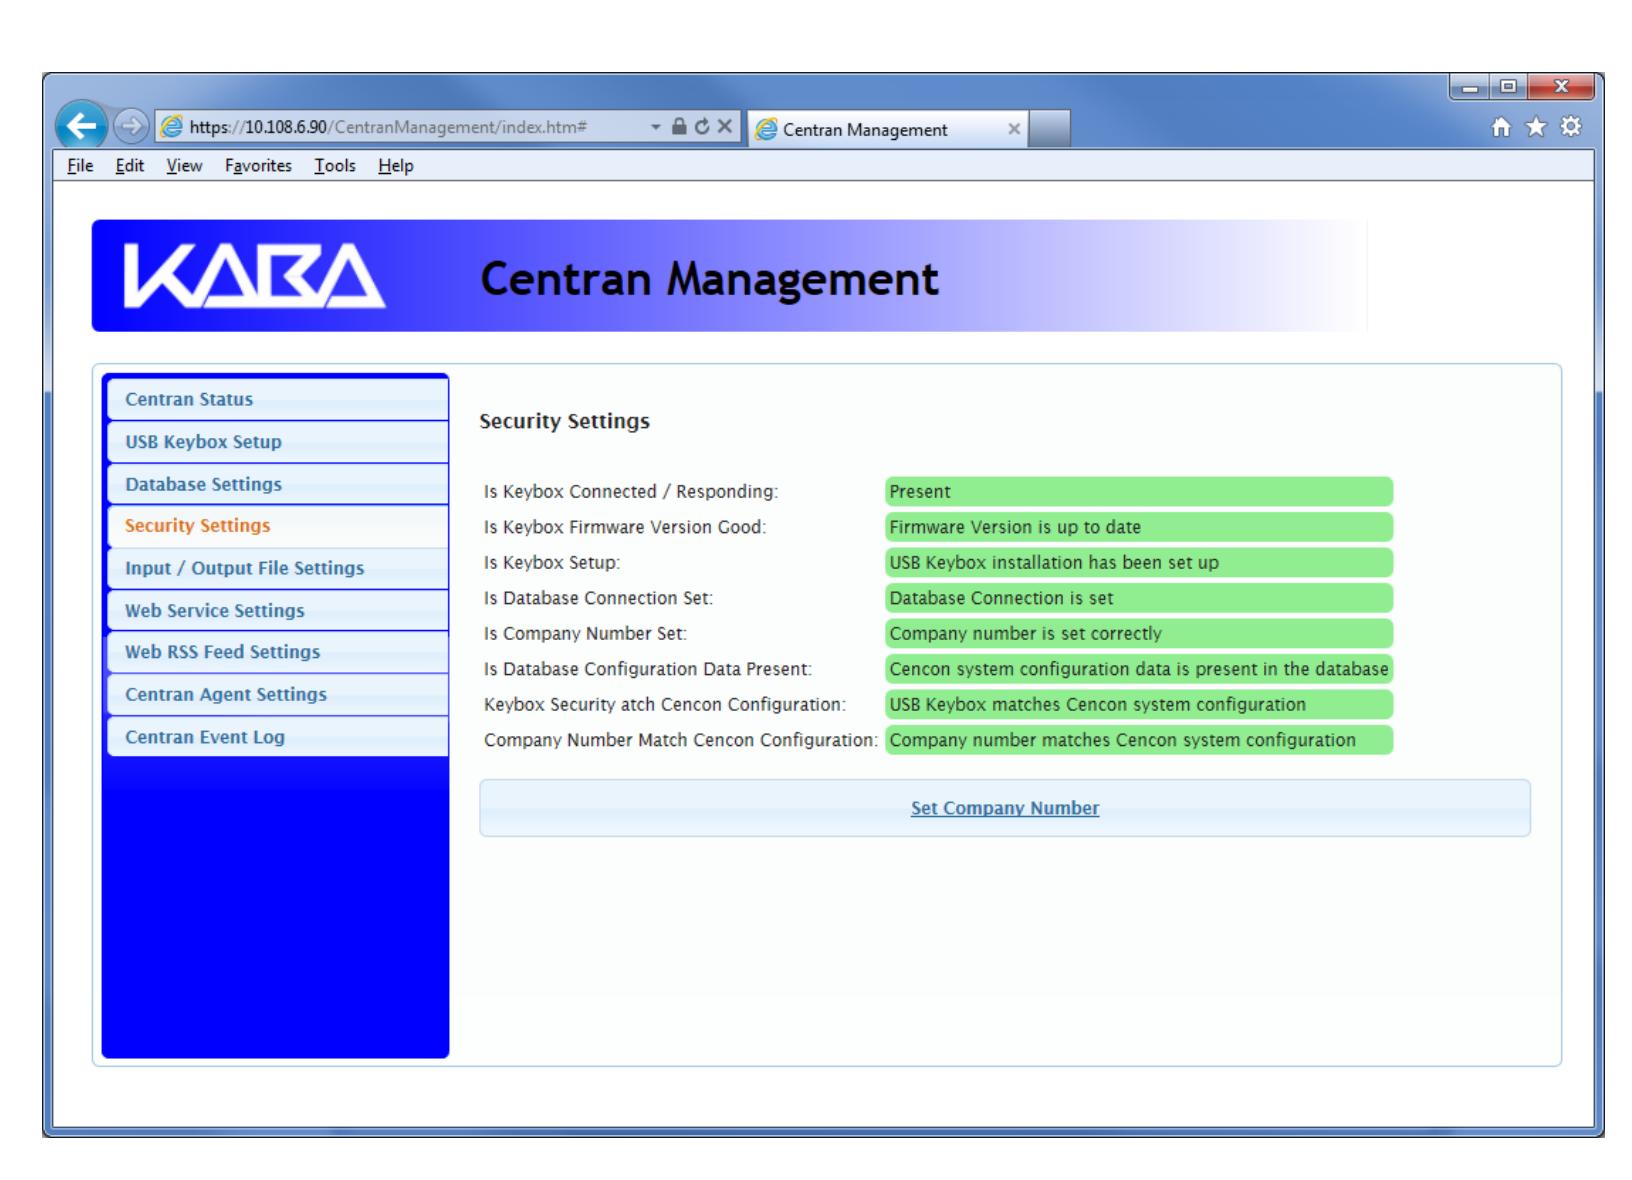Click the 'Centran Management' banner title

(x=709, y=279)
